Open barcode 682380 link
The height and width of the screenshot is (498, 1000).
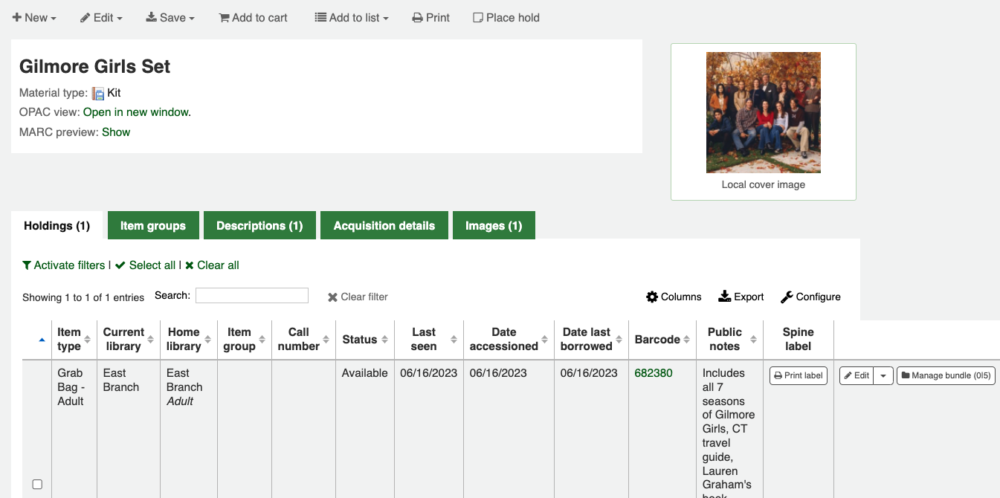pos(653,373)
